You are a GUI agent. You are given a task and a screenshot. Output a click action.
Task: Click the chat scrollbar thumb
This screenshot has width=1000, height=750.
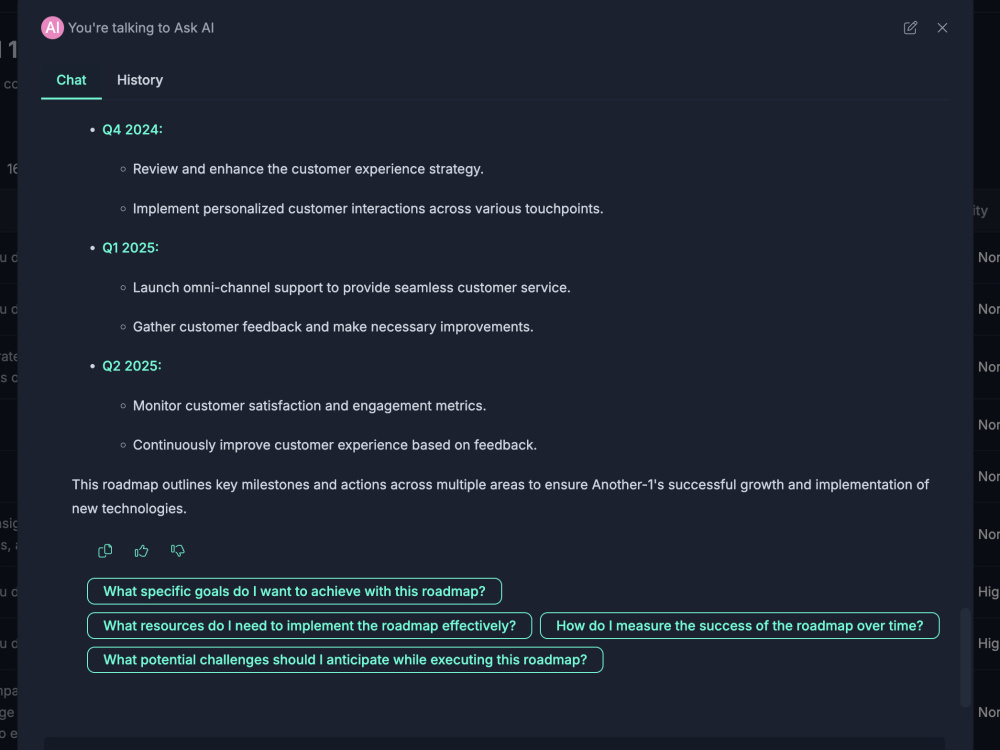(x=965, y=657)
